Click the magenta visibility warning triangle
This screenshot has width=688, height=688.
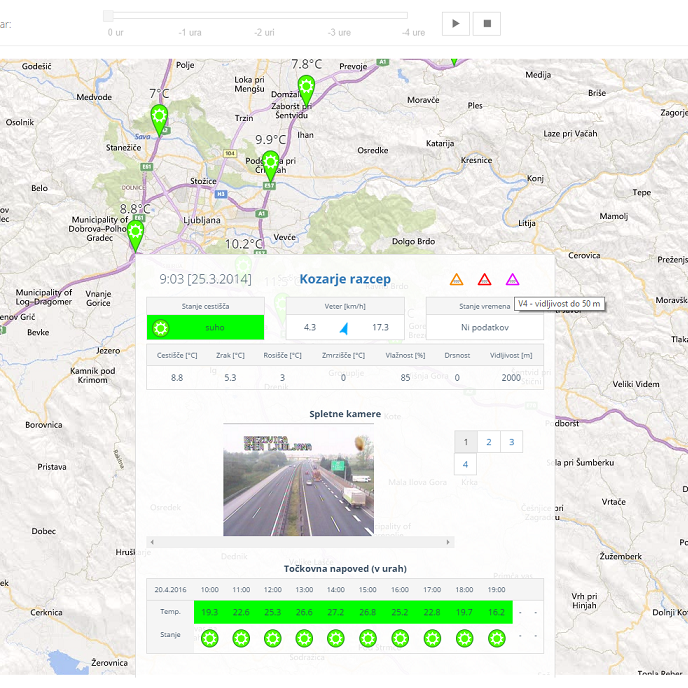pos(512,280)
